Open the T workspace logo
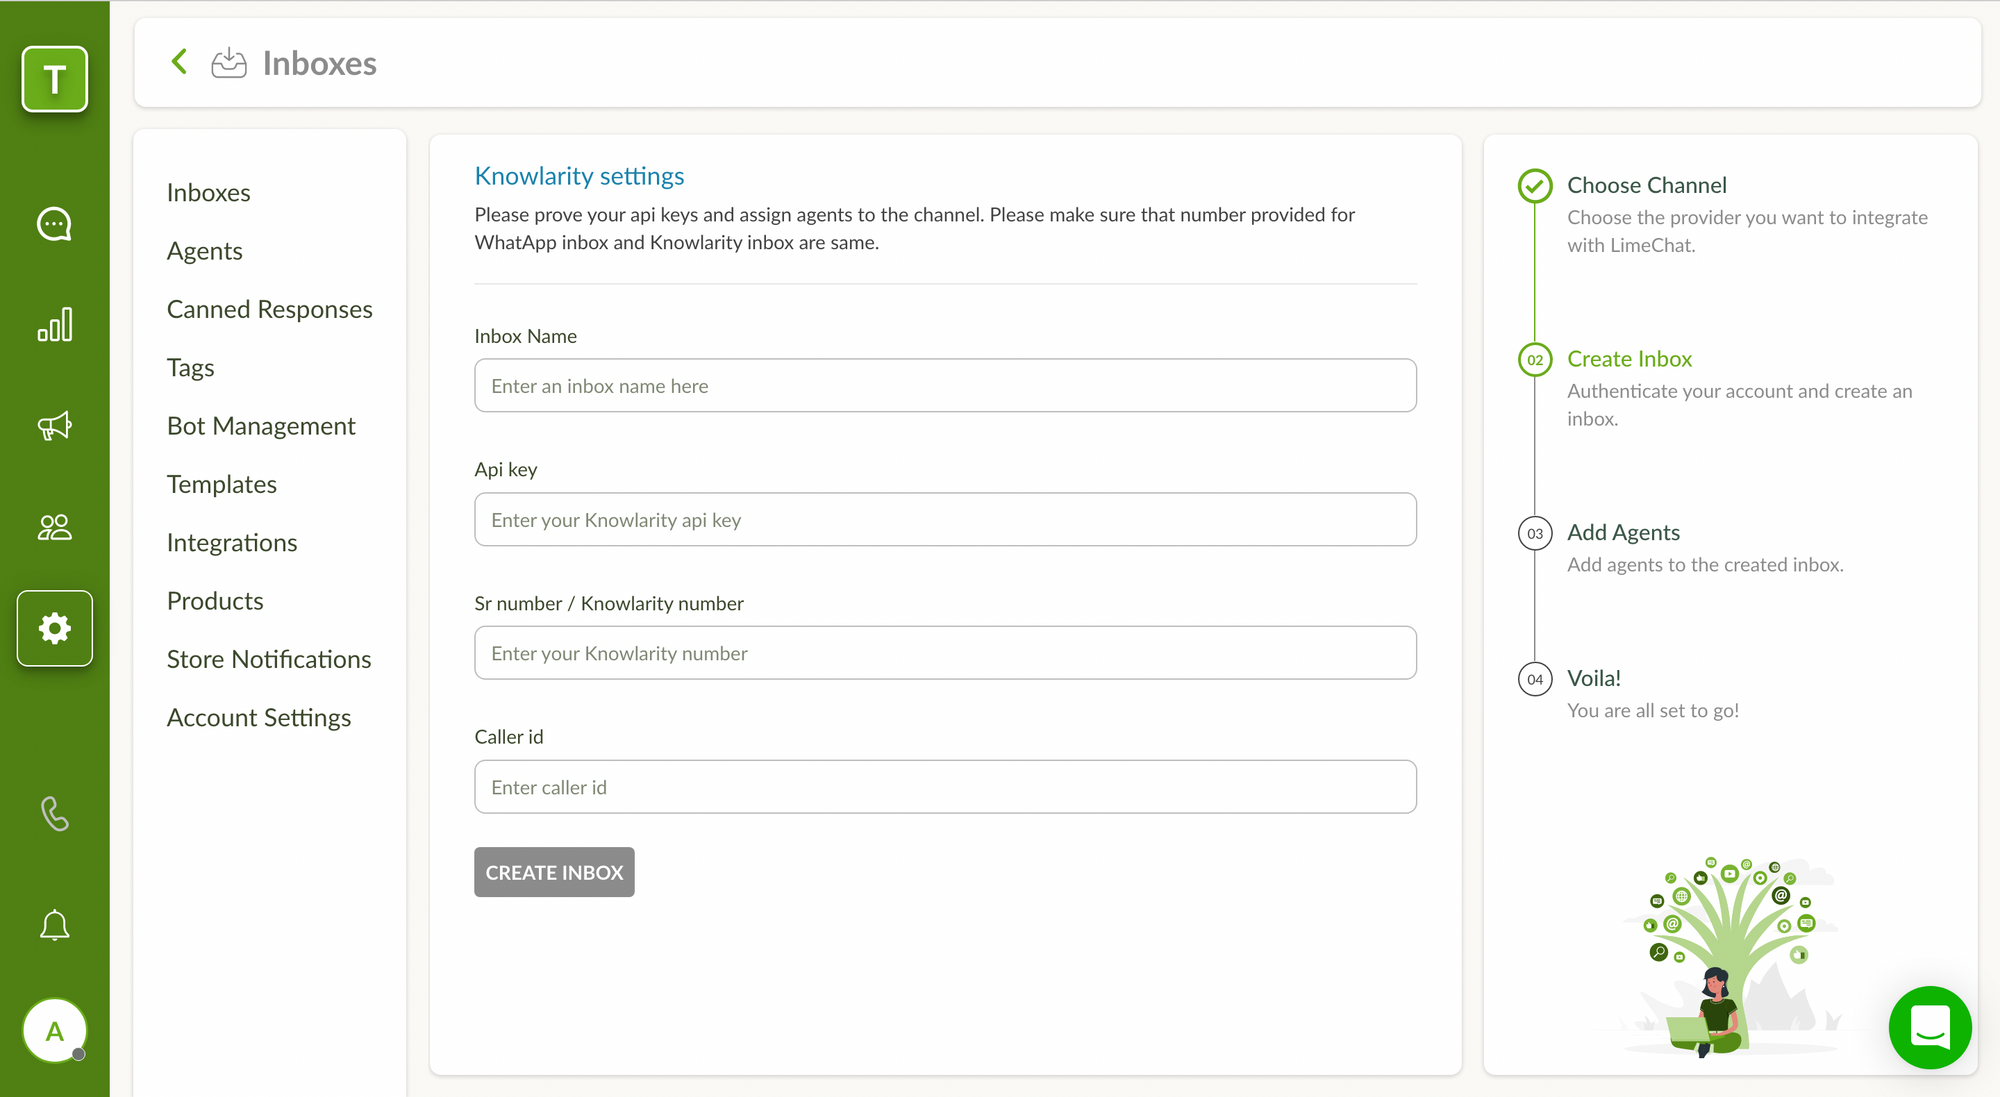This screenshot has width=2000, height=1097. coord(55,79)
